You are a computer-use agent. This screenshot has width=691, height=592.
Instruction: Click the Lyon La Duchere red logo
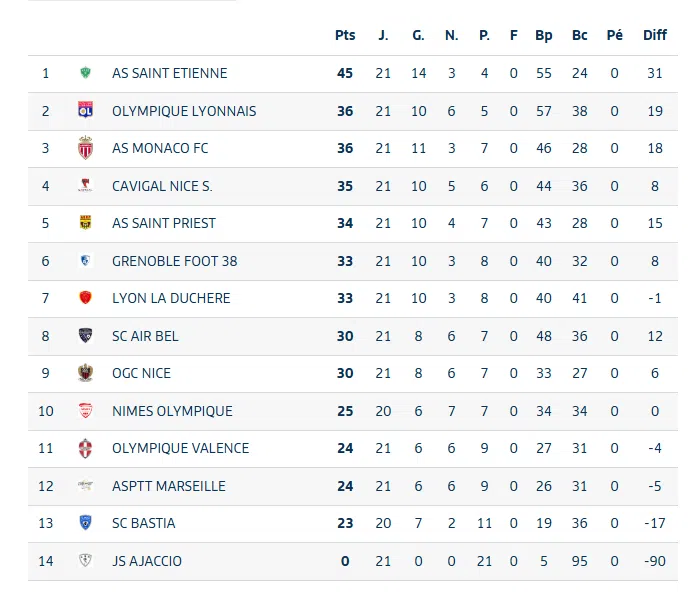(85, 298)
